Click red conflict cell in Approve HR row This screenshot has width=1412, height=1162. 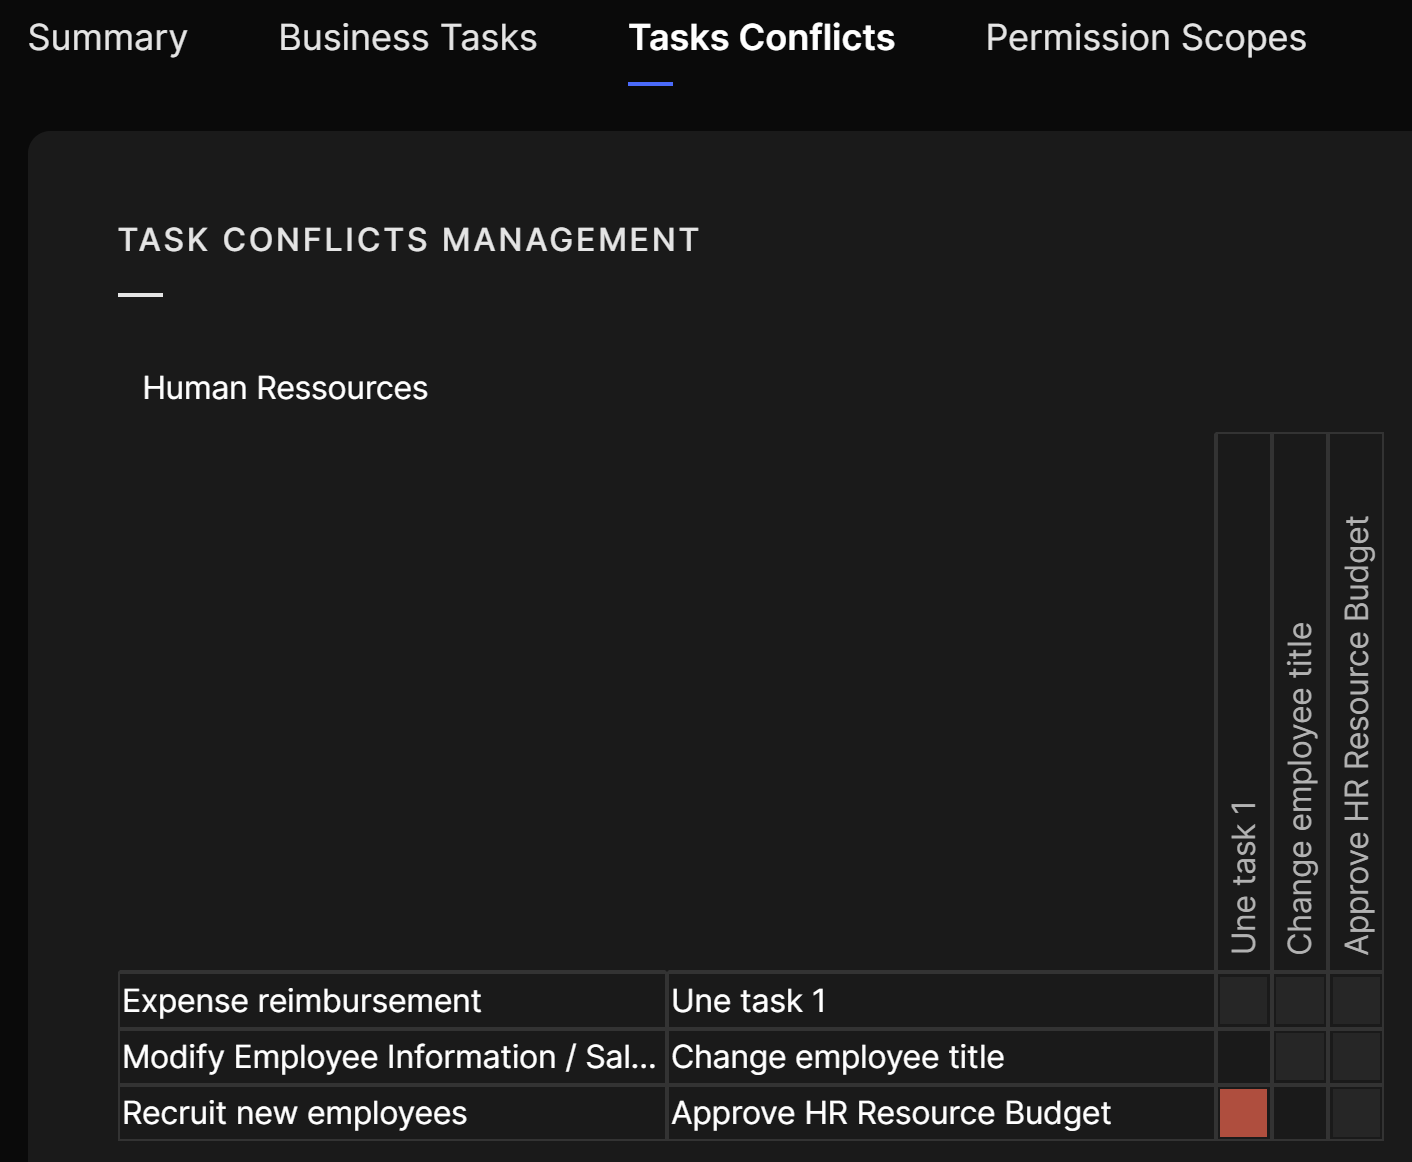(1243, 1113)
